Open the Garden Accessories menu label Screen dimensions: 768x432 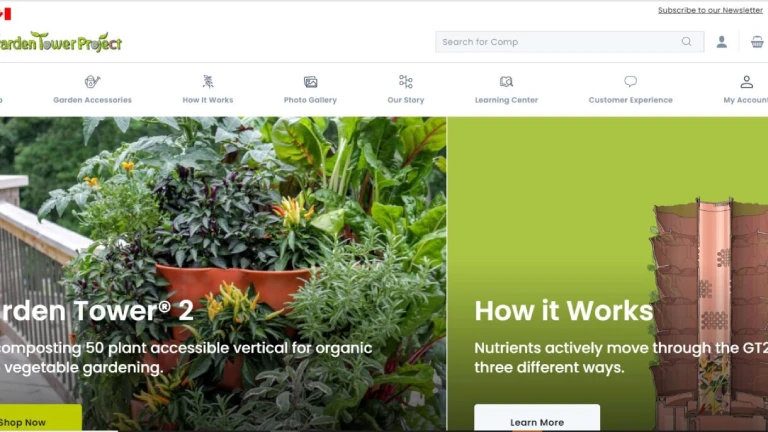[93, 100]
